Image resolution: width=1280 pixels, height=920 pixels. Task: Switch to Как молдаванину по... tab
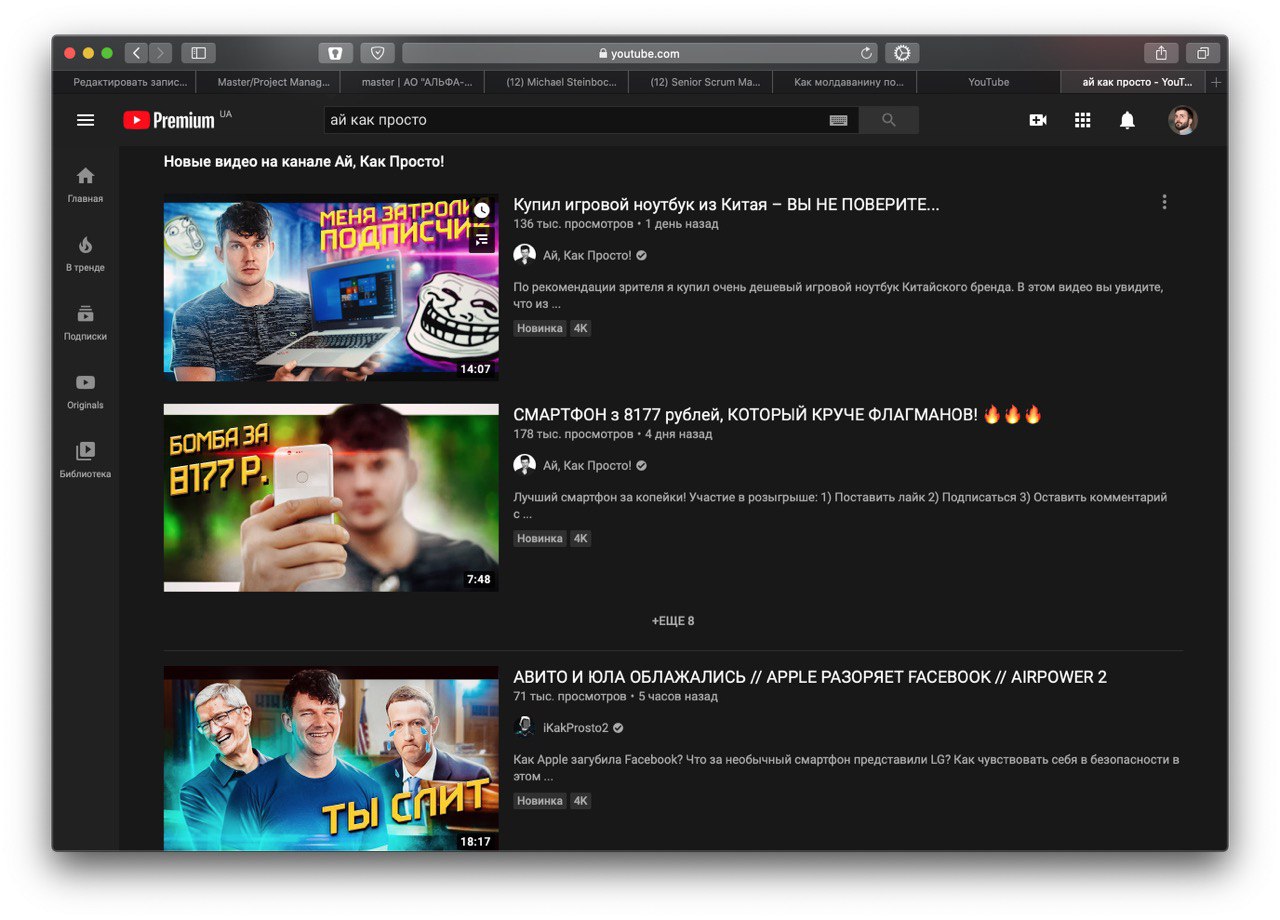844,82
